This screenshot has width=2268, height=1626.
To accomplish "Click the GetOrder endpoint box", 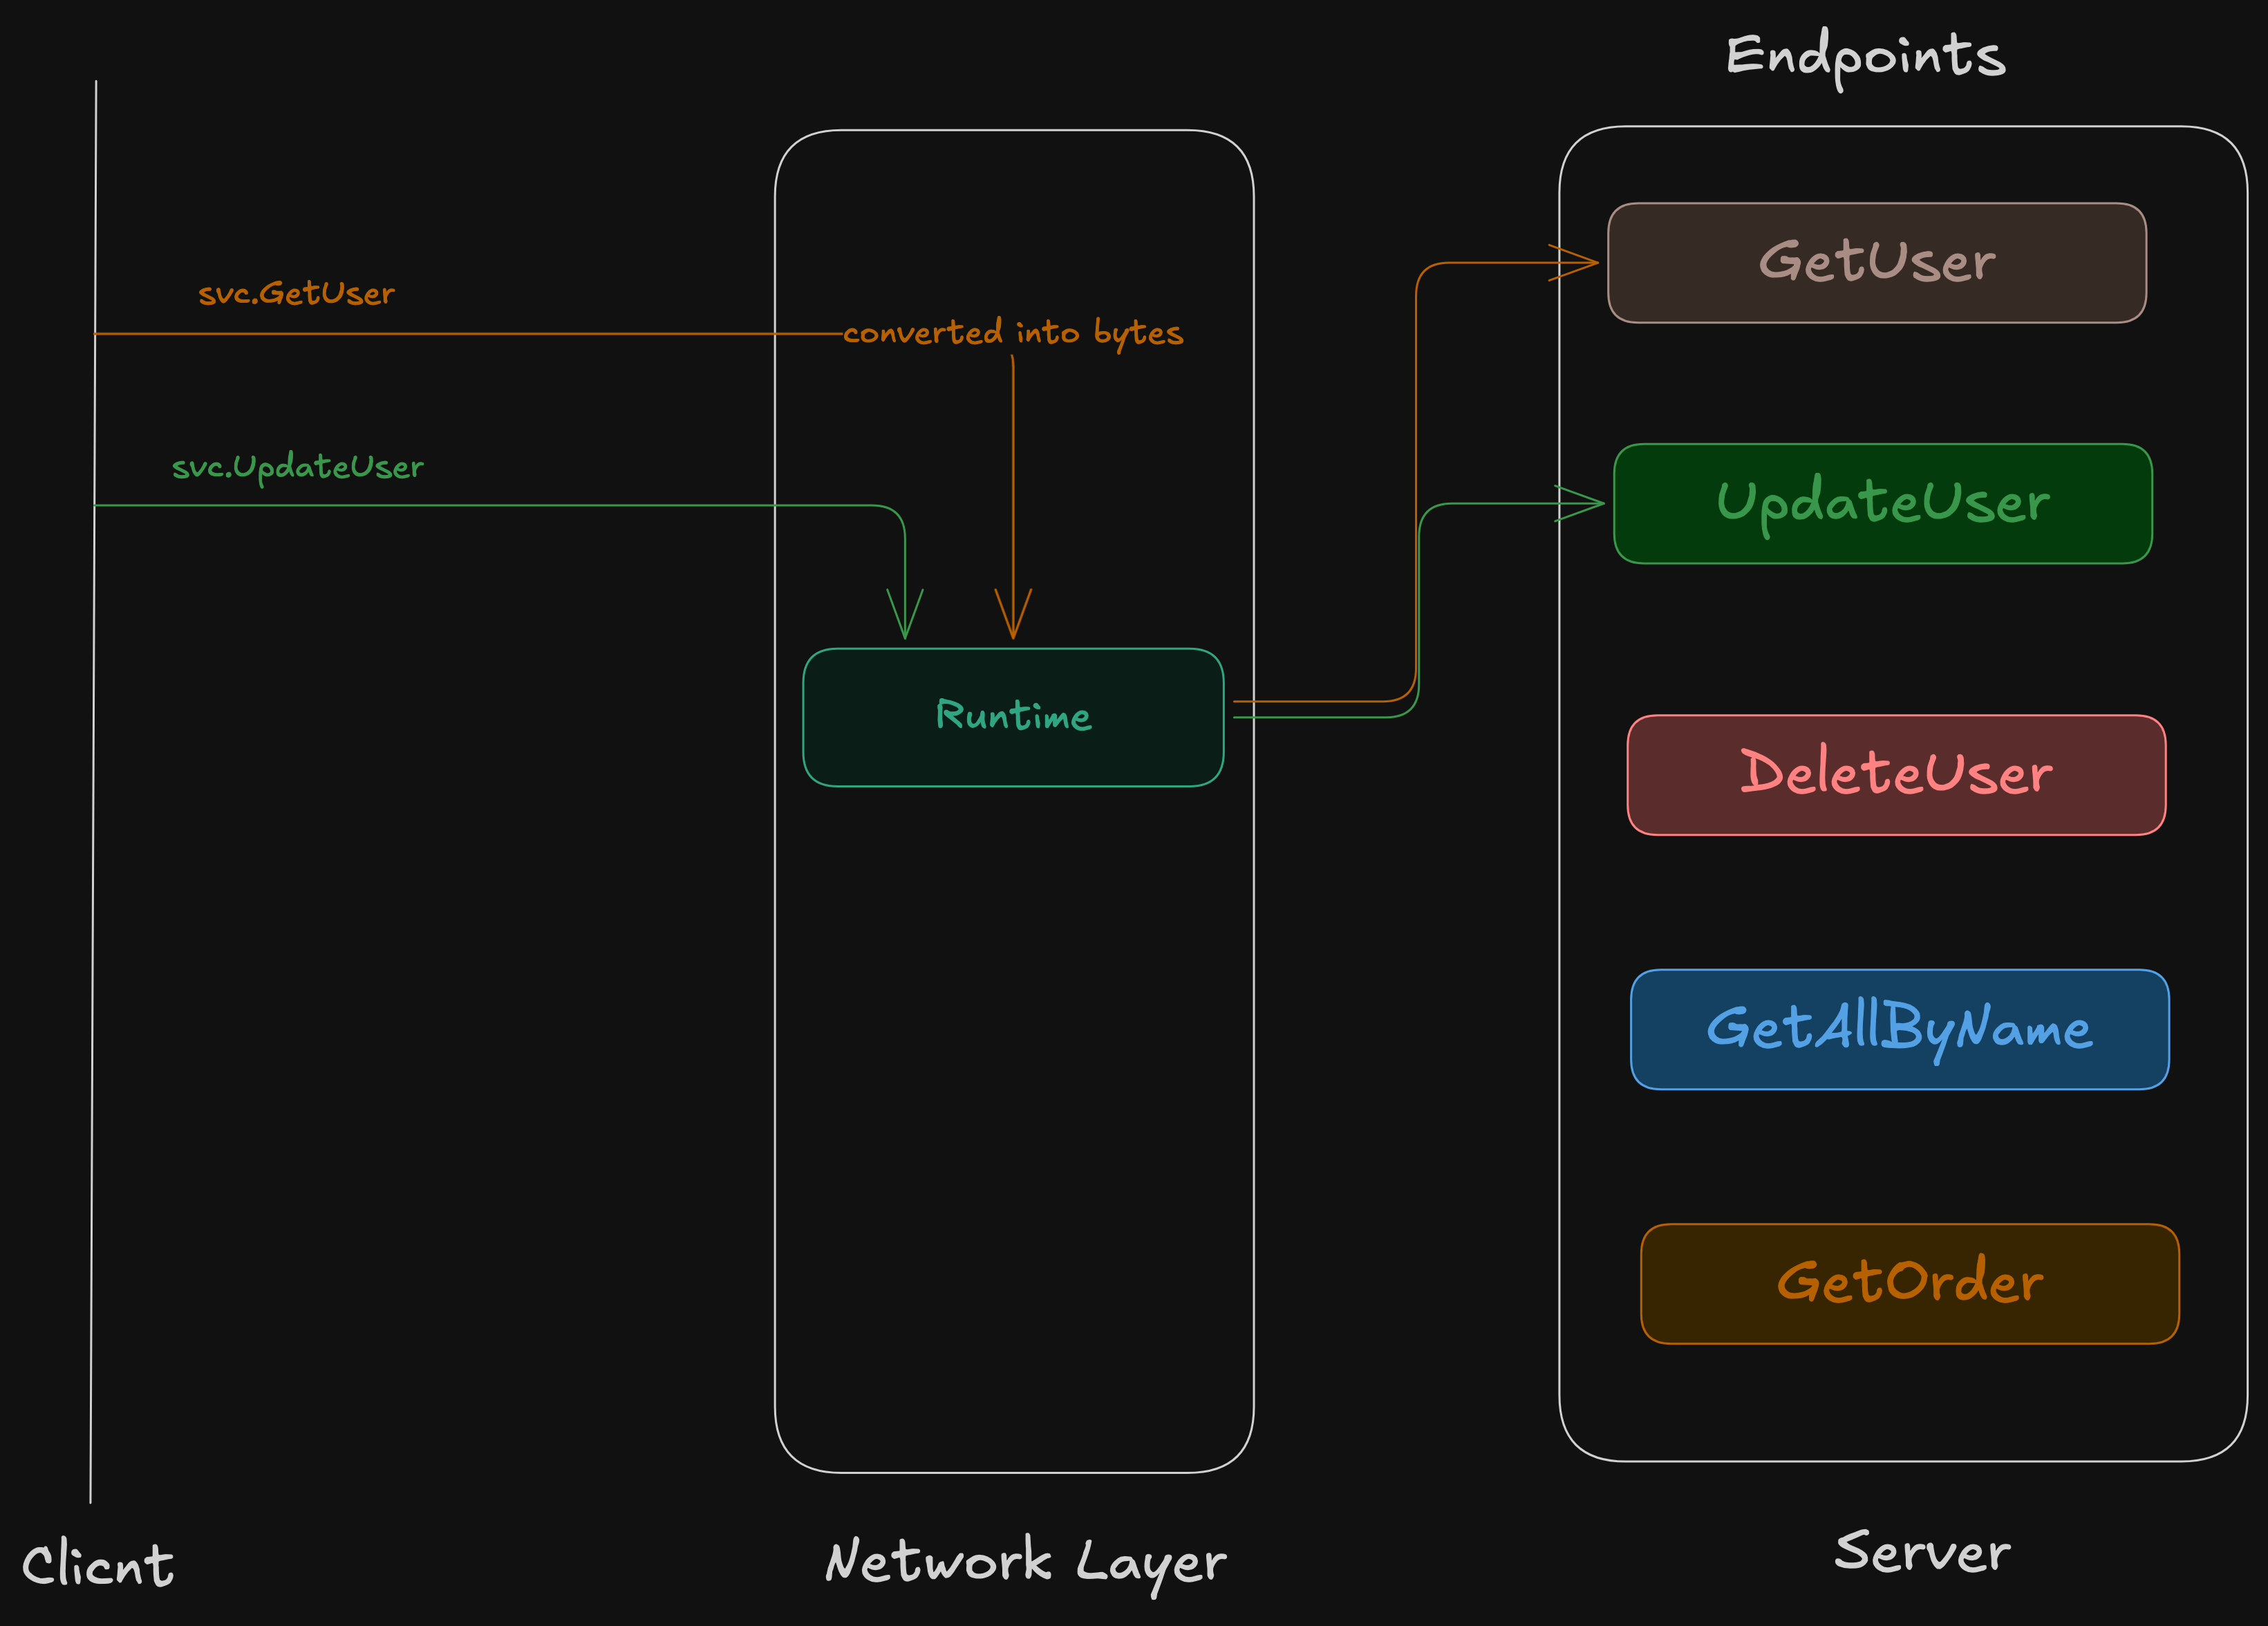I will pos(1909,1283).
